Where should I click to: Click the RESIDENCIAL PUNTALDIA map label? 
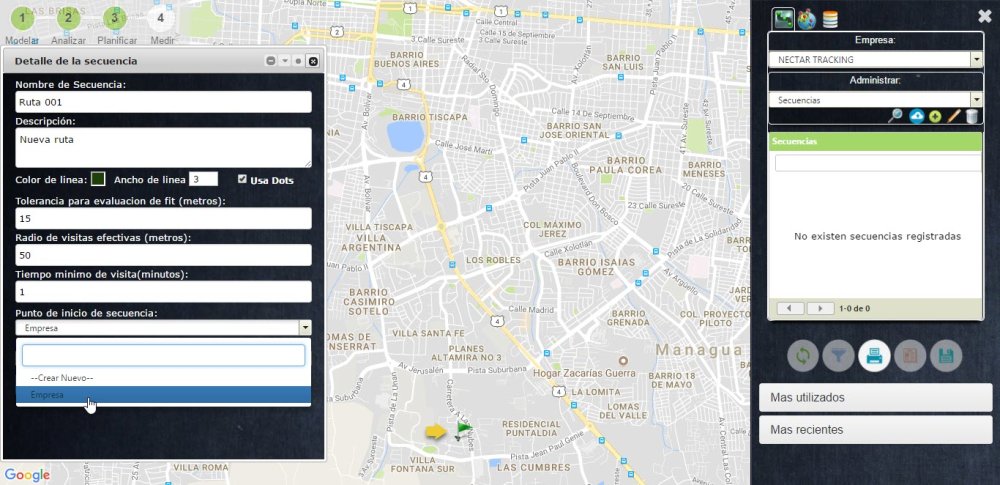(x=531, y=428)
